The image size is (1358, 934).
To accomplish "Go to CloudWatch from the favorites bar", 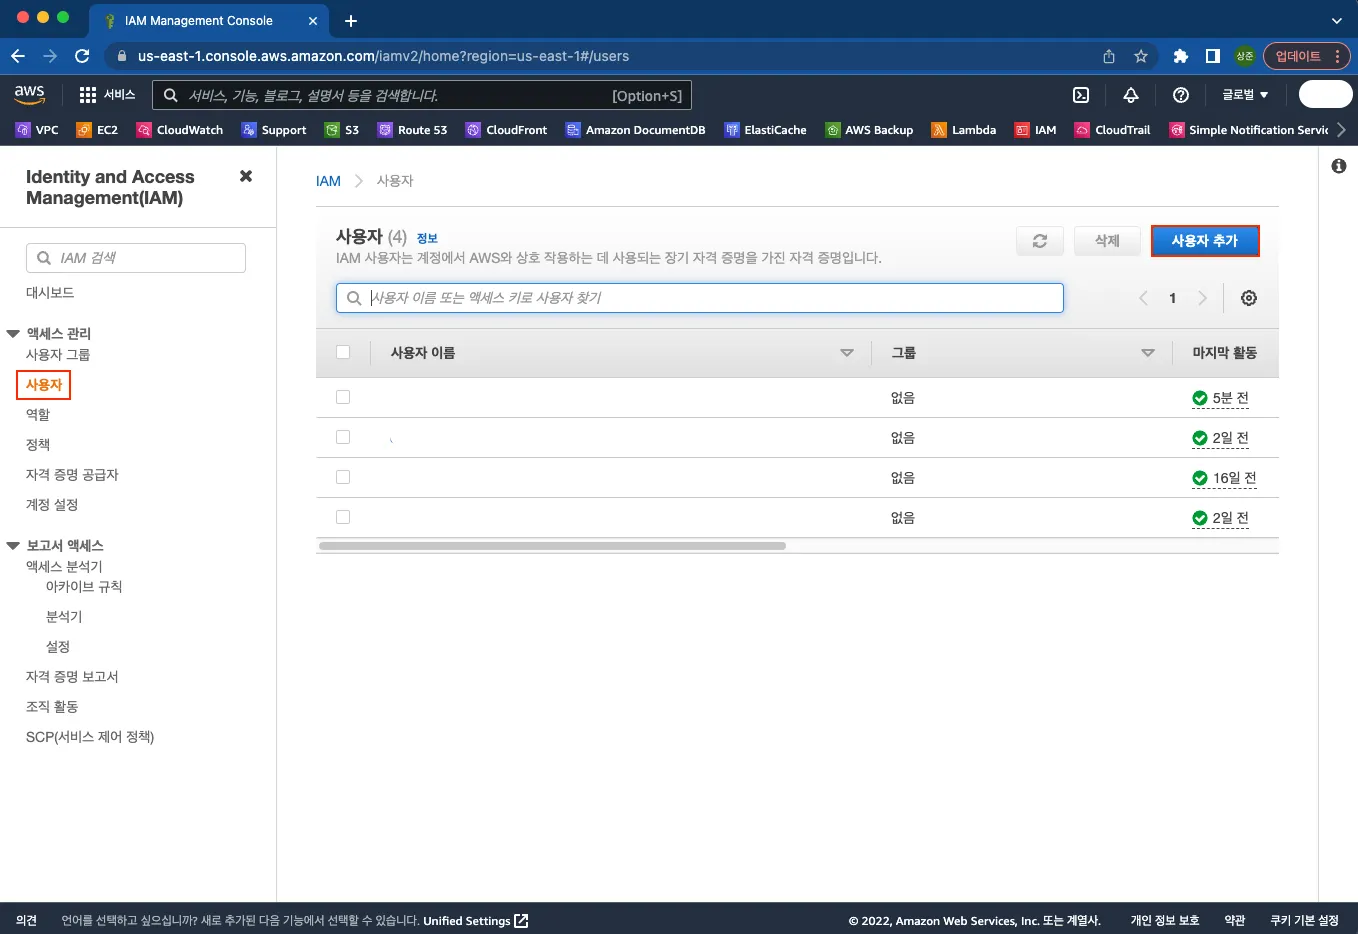I will 180,130.
